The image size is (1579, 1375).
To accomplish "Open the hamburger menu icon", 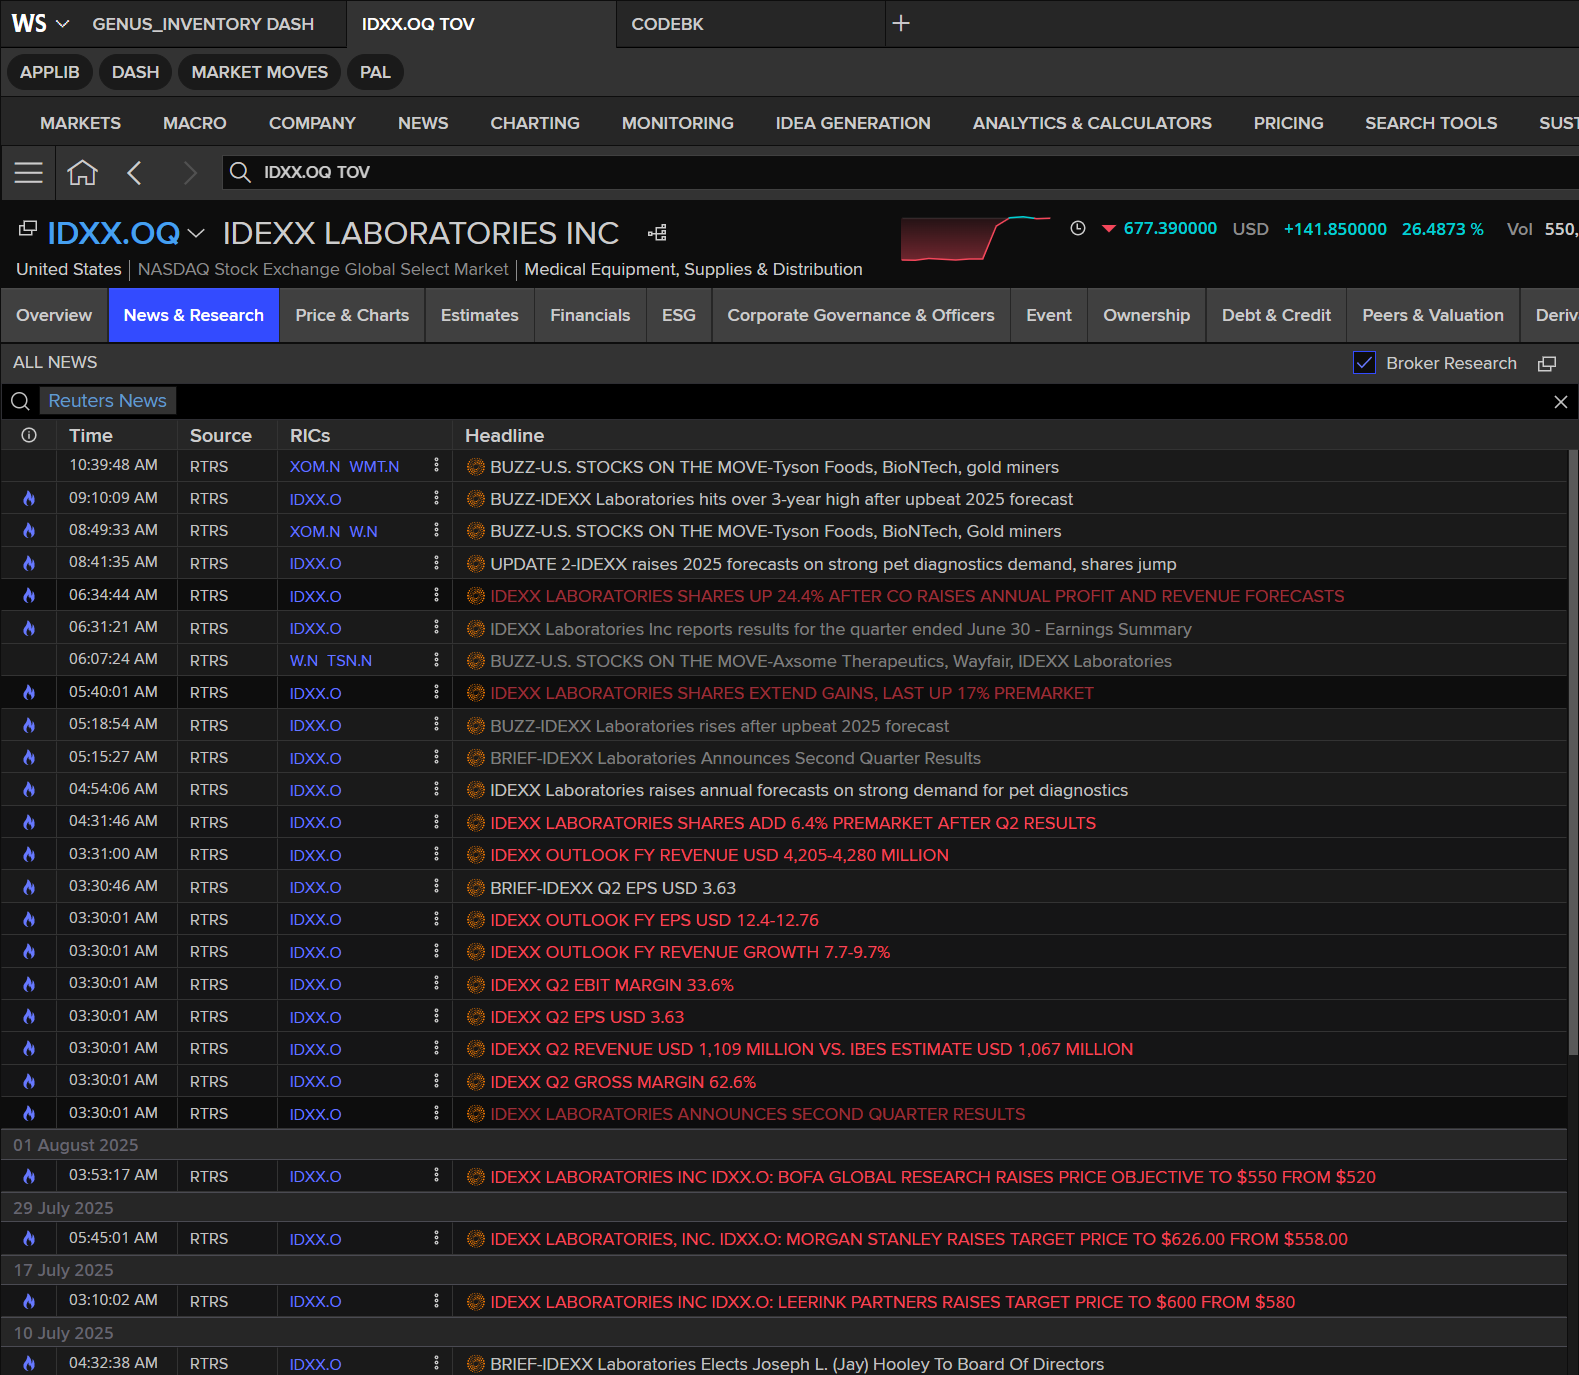I will 28,172.
